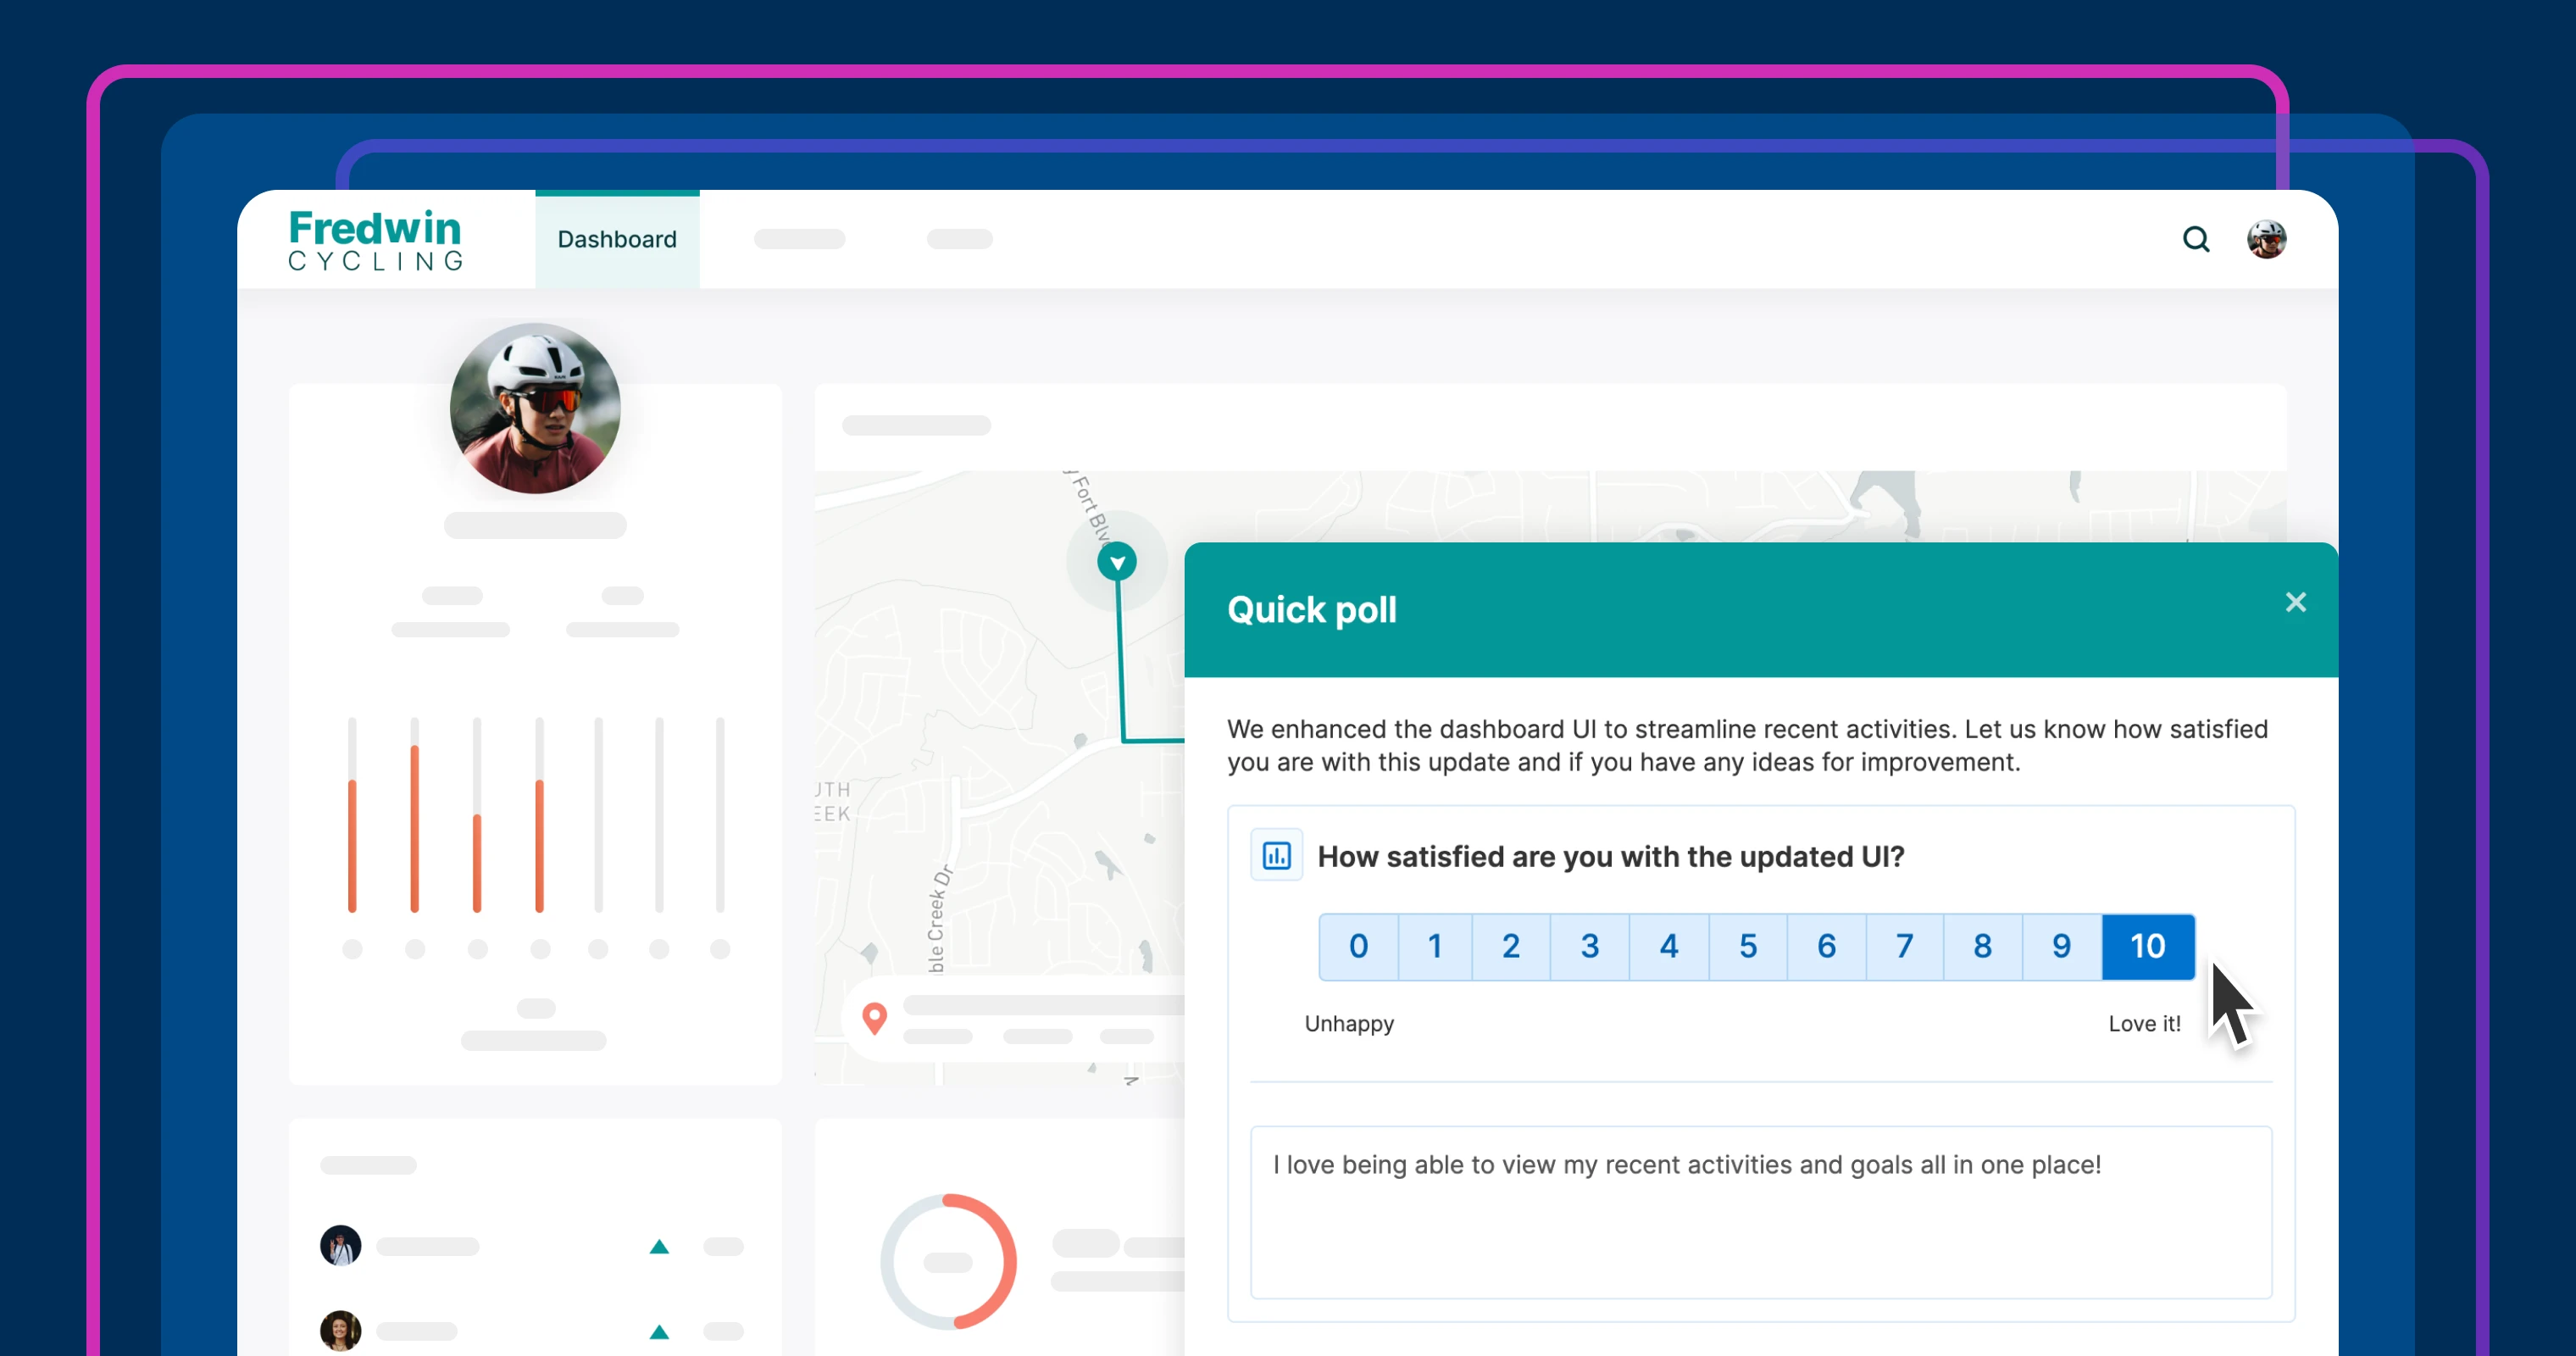2576x1356 pixels.
Task: Select rating 5 on satisfaction scale
Action: click(1747, 946)
